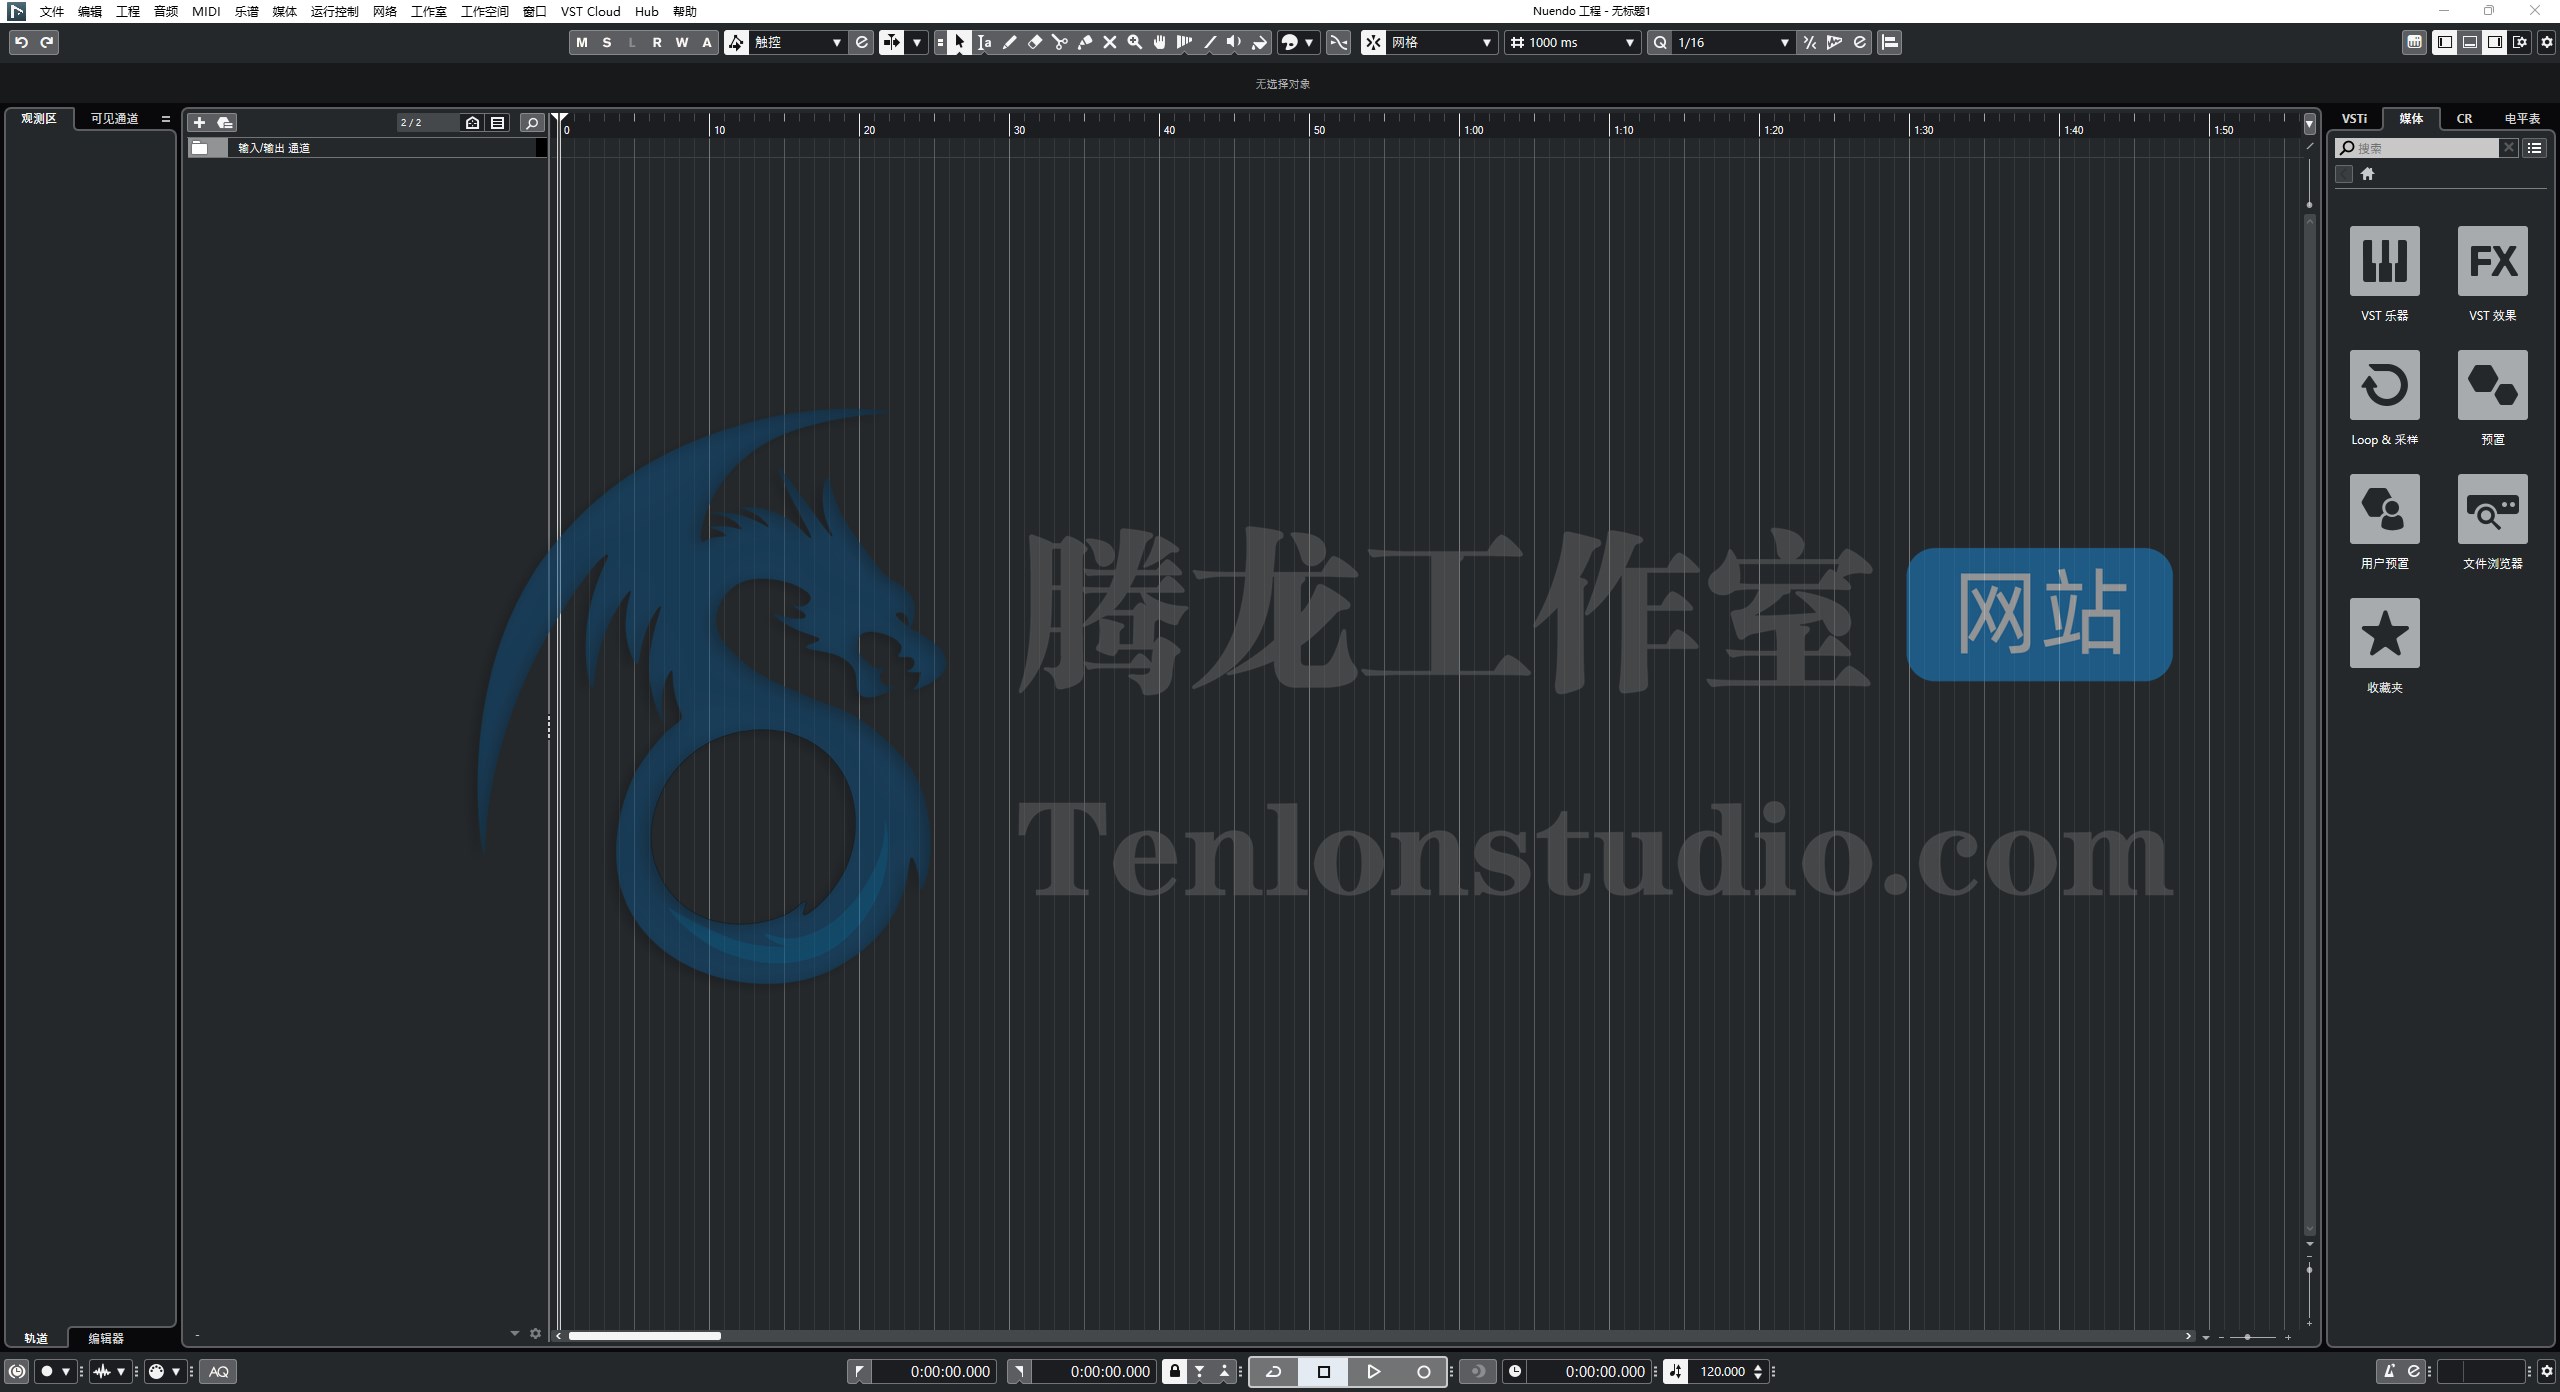Toggle the punch points lock icon
2560x1392 pixels.
tap(1175, 1371)
